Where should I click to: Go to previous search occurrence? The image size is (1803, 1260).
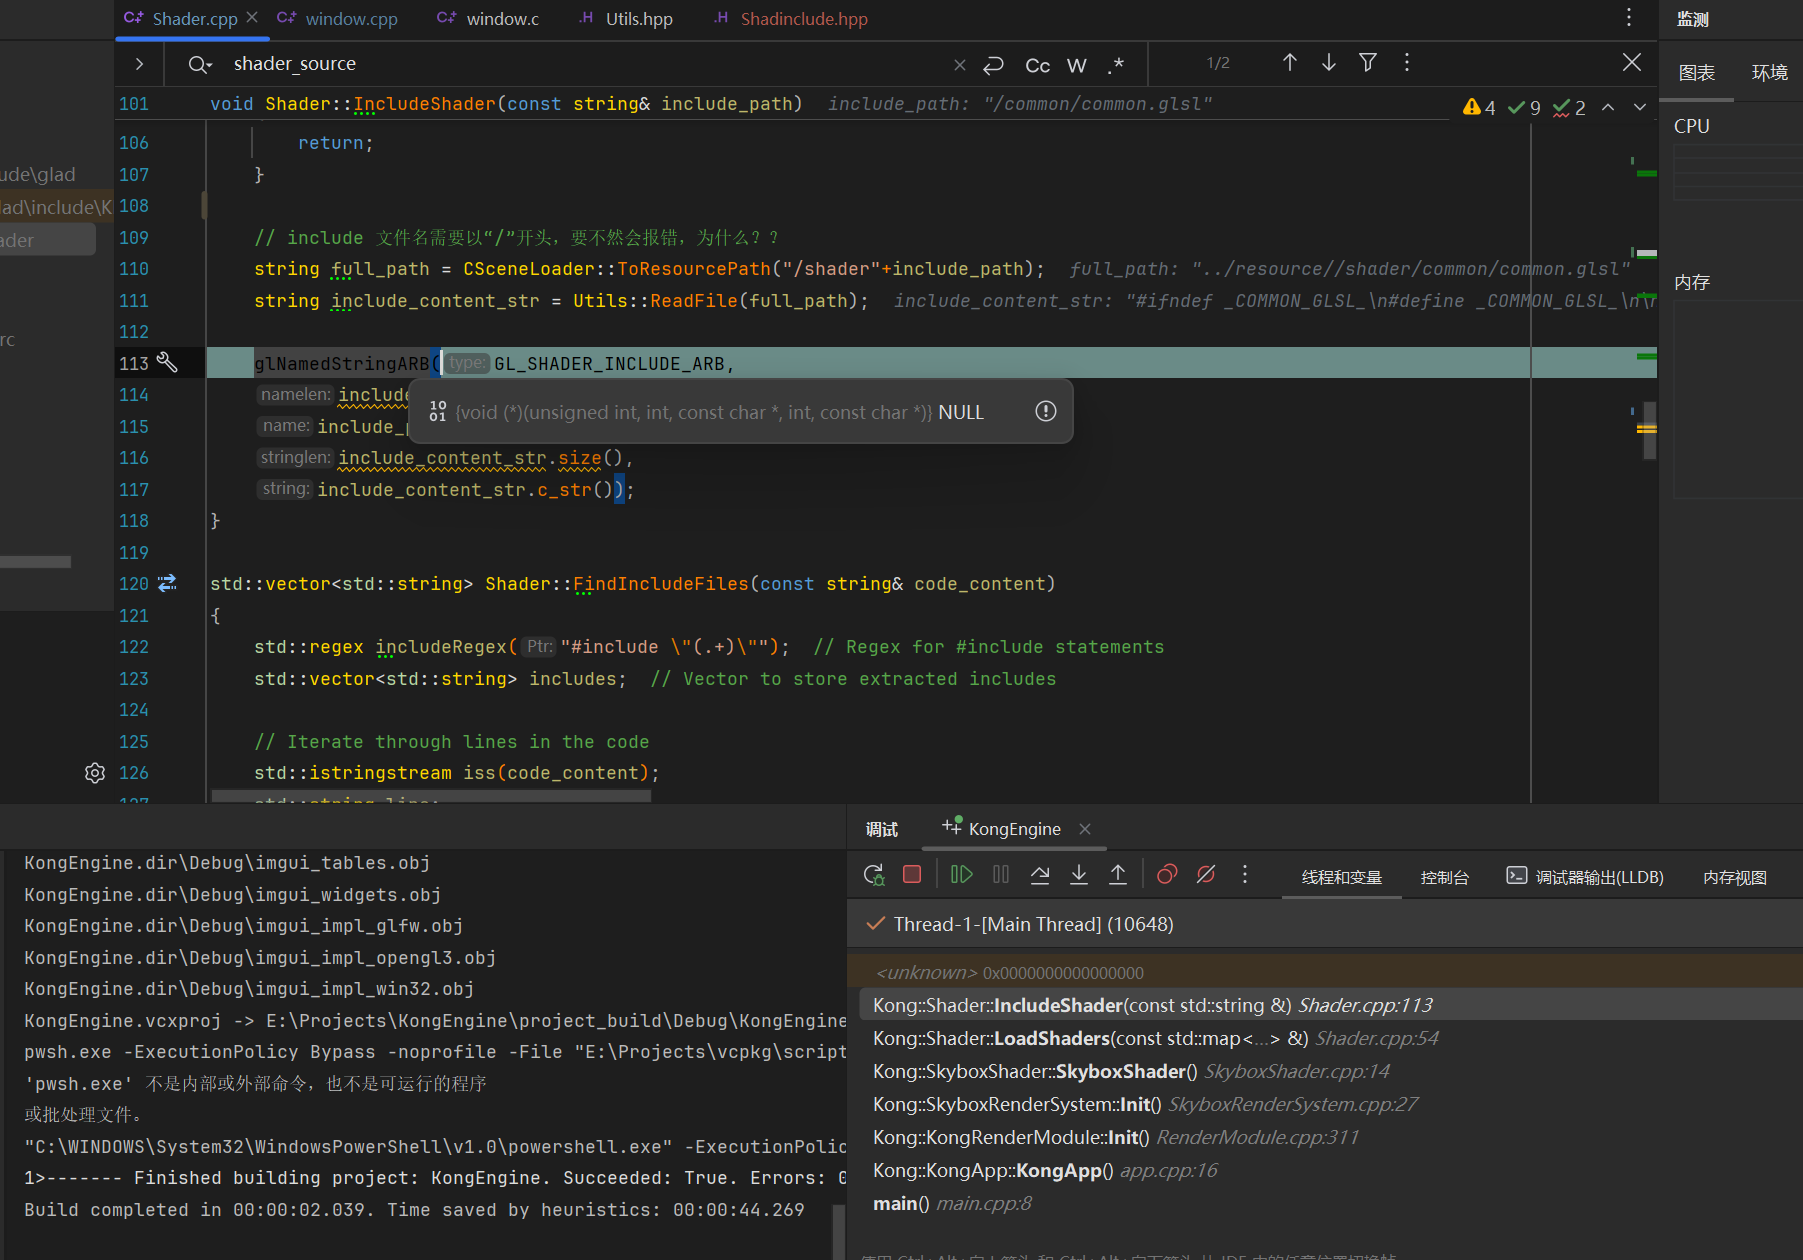point(1290,63)
